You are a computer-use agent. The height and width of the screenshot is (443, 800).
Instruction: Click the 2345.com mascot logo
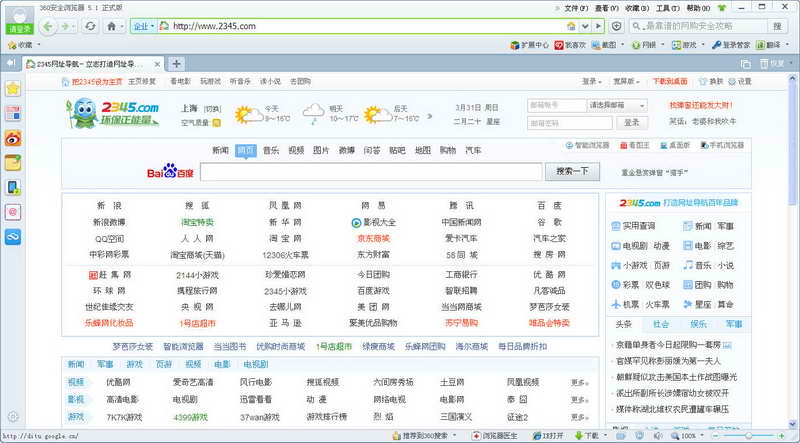coord(113,113)
